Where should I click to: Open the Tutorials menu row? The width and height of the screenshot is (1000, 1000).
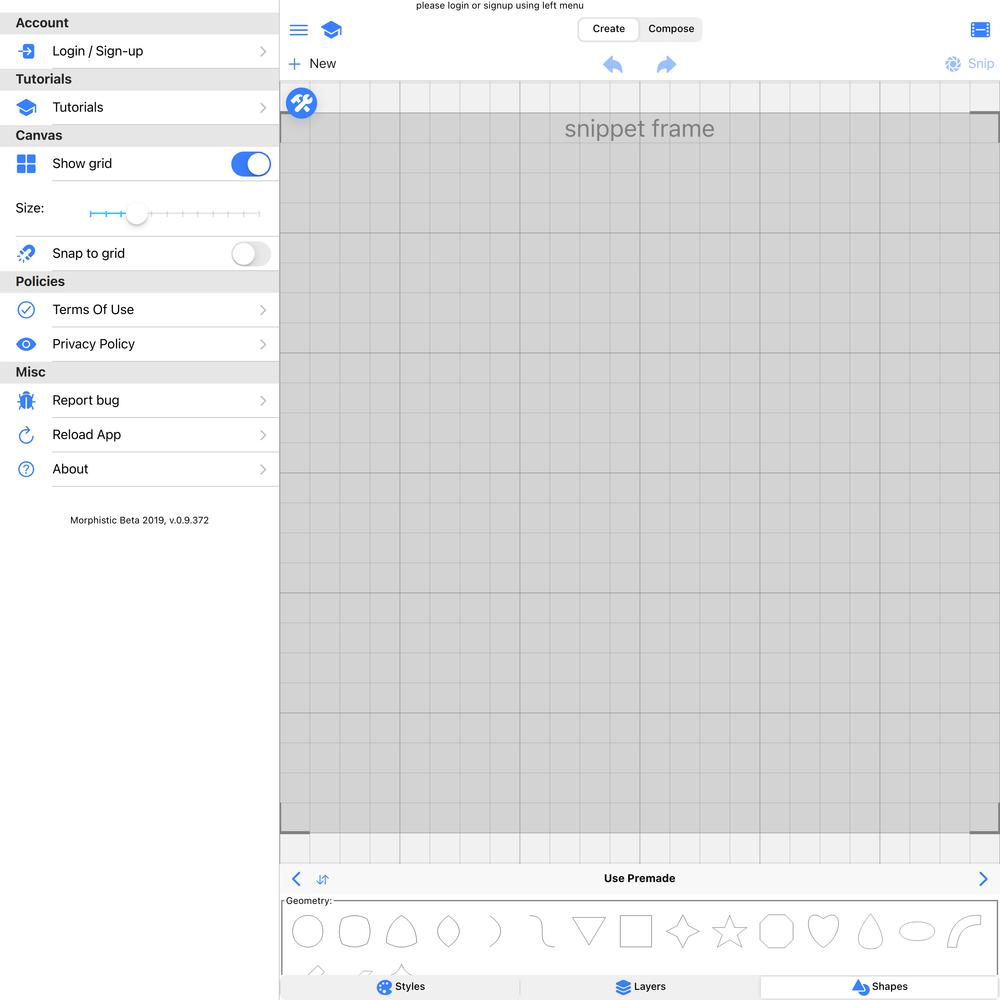[140, 107]
